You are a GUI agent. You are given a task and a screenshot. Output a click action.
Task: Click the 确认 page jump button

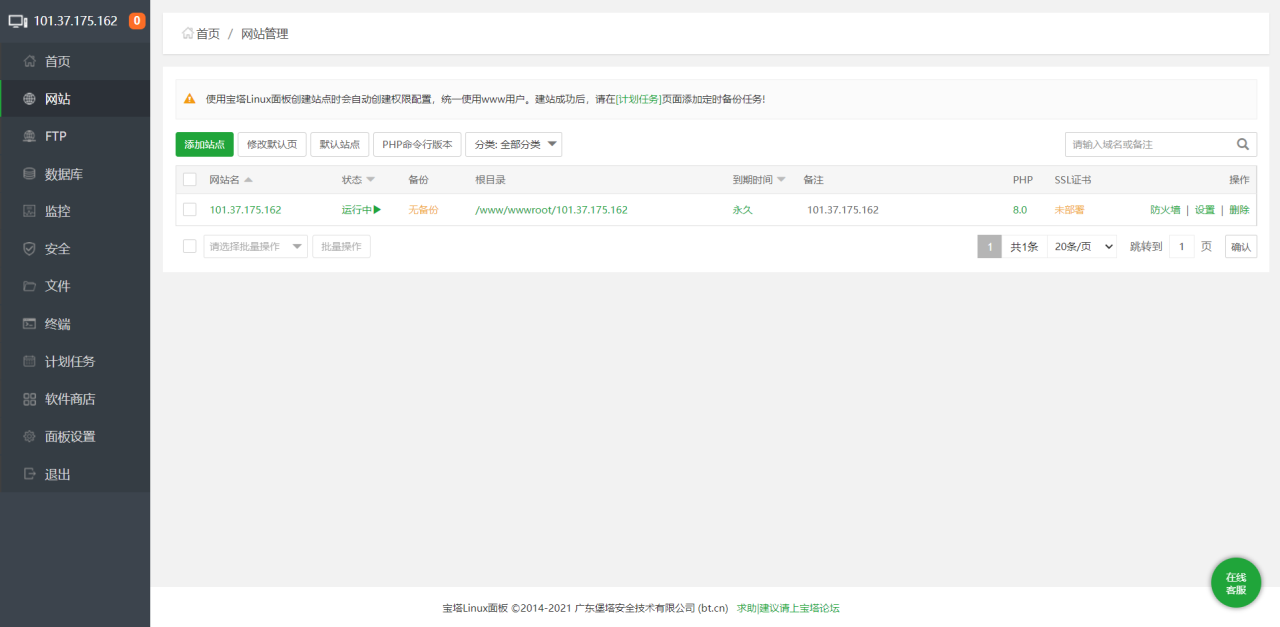pyautogui.click(x=1241, y=246)
